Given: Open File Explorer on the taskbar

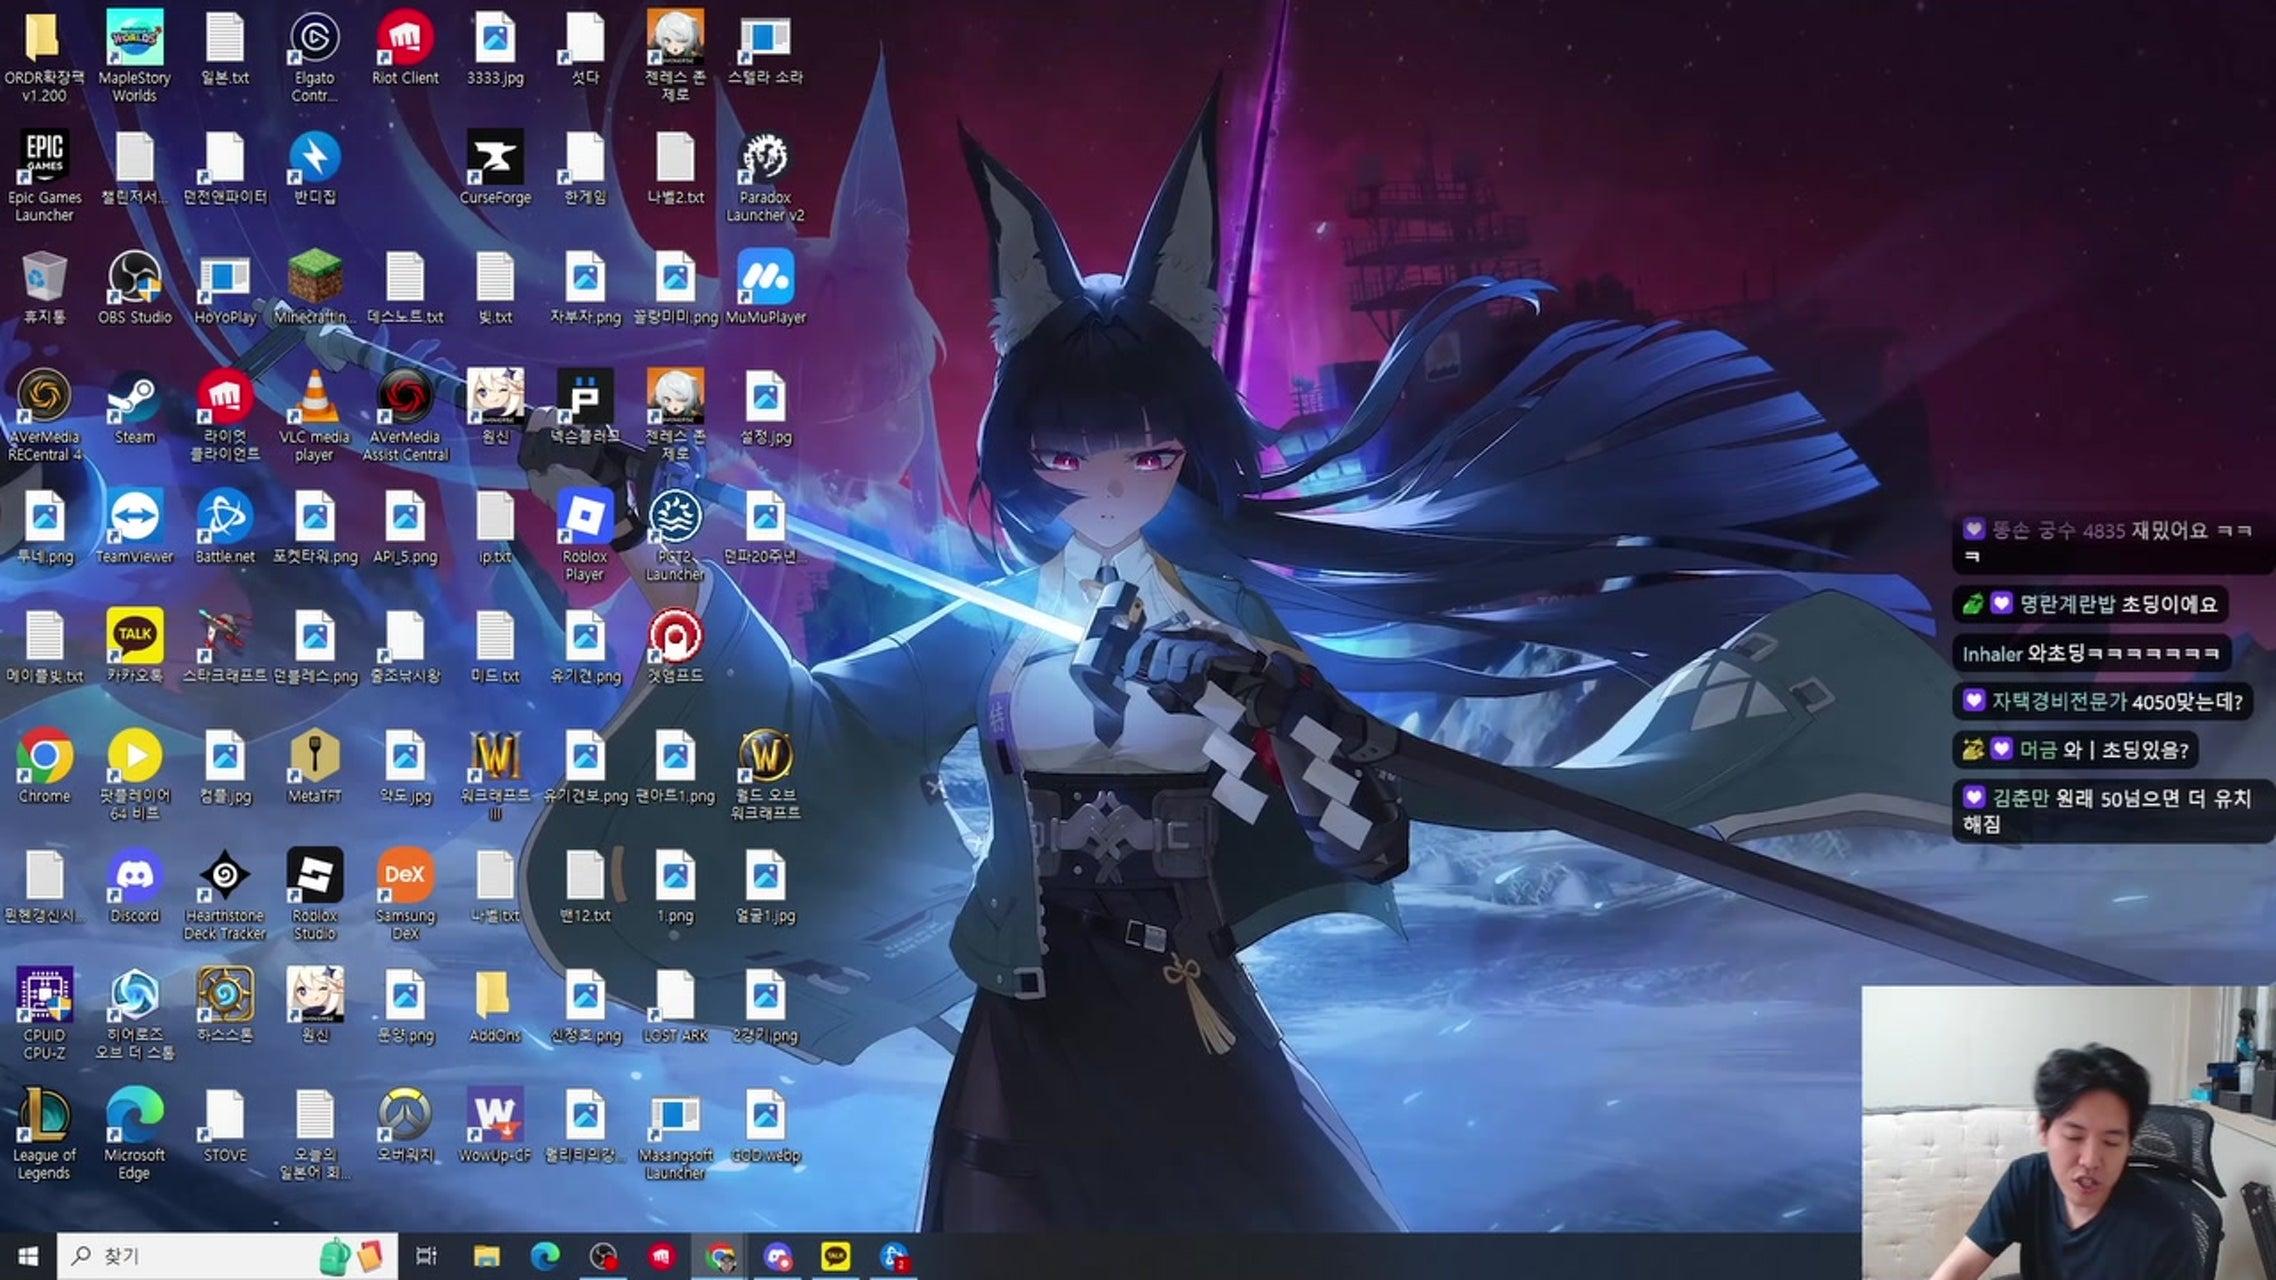Looking at the screenshot, I should pos(486,1256).
